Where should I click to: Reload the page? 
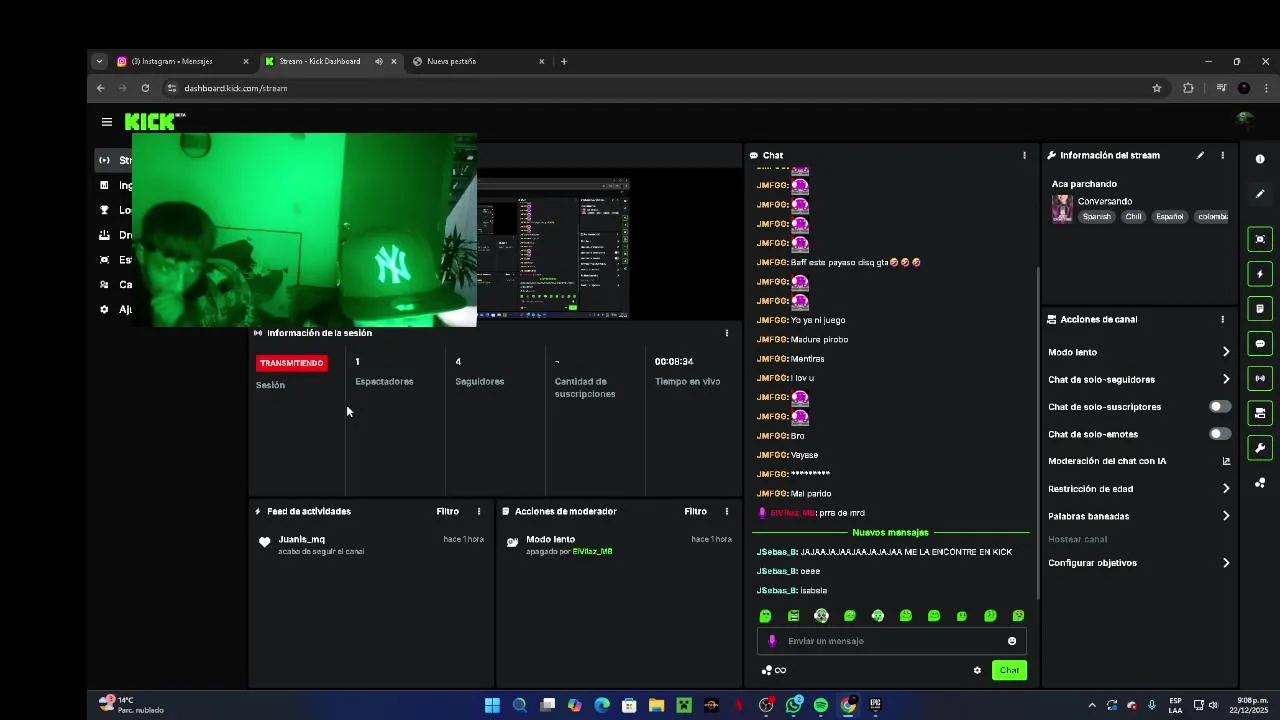(x=145, y=88)
